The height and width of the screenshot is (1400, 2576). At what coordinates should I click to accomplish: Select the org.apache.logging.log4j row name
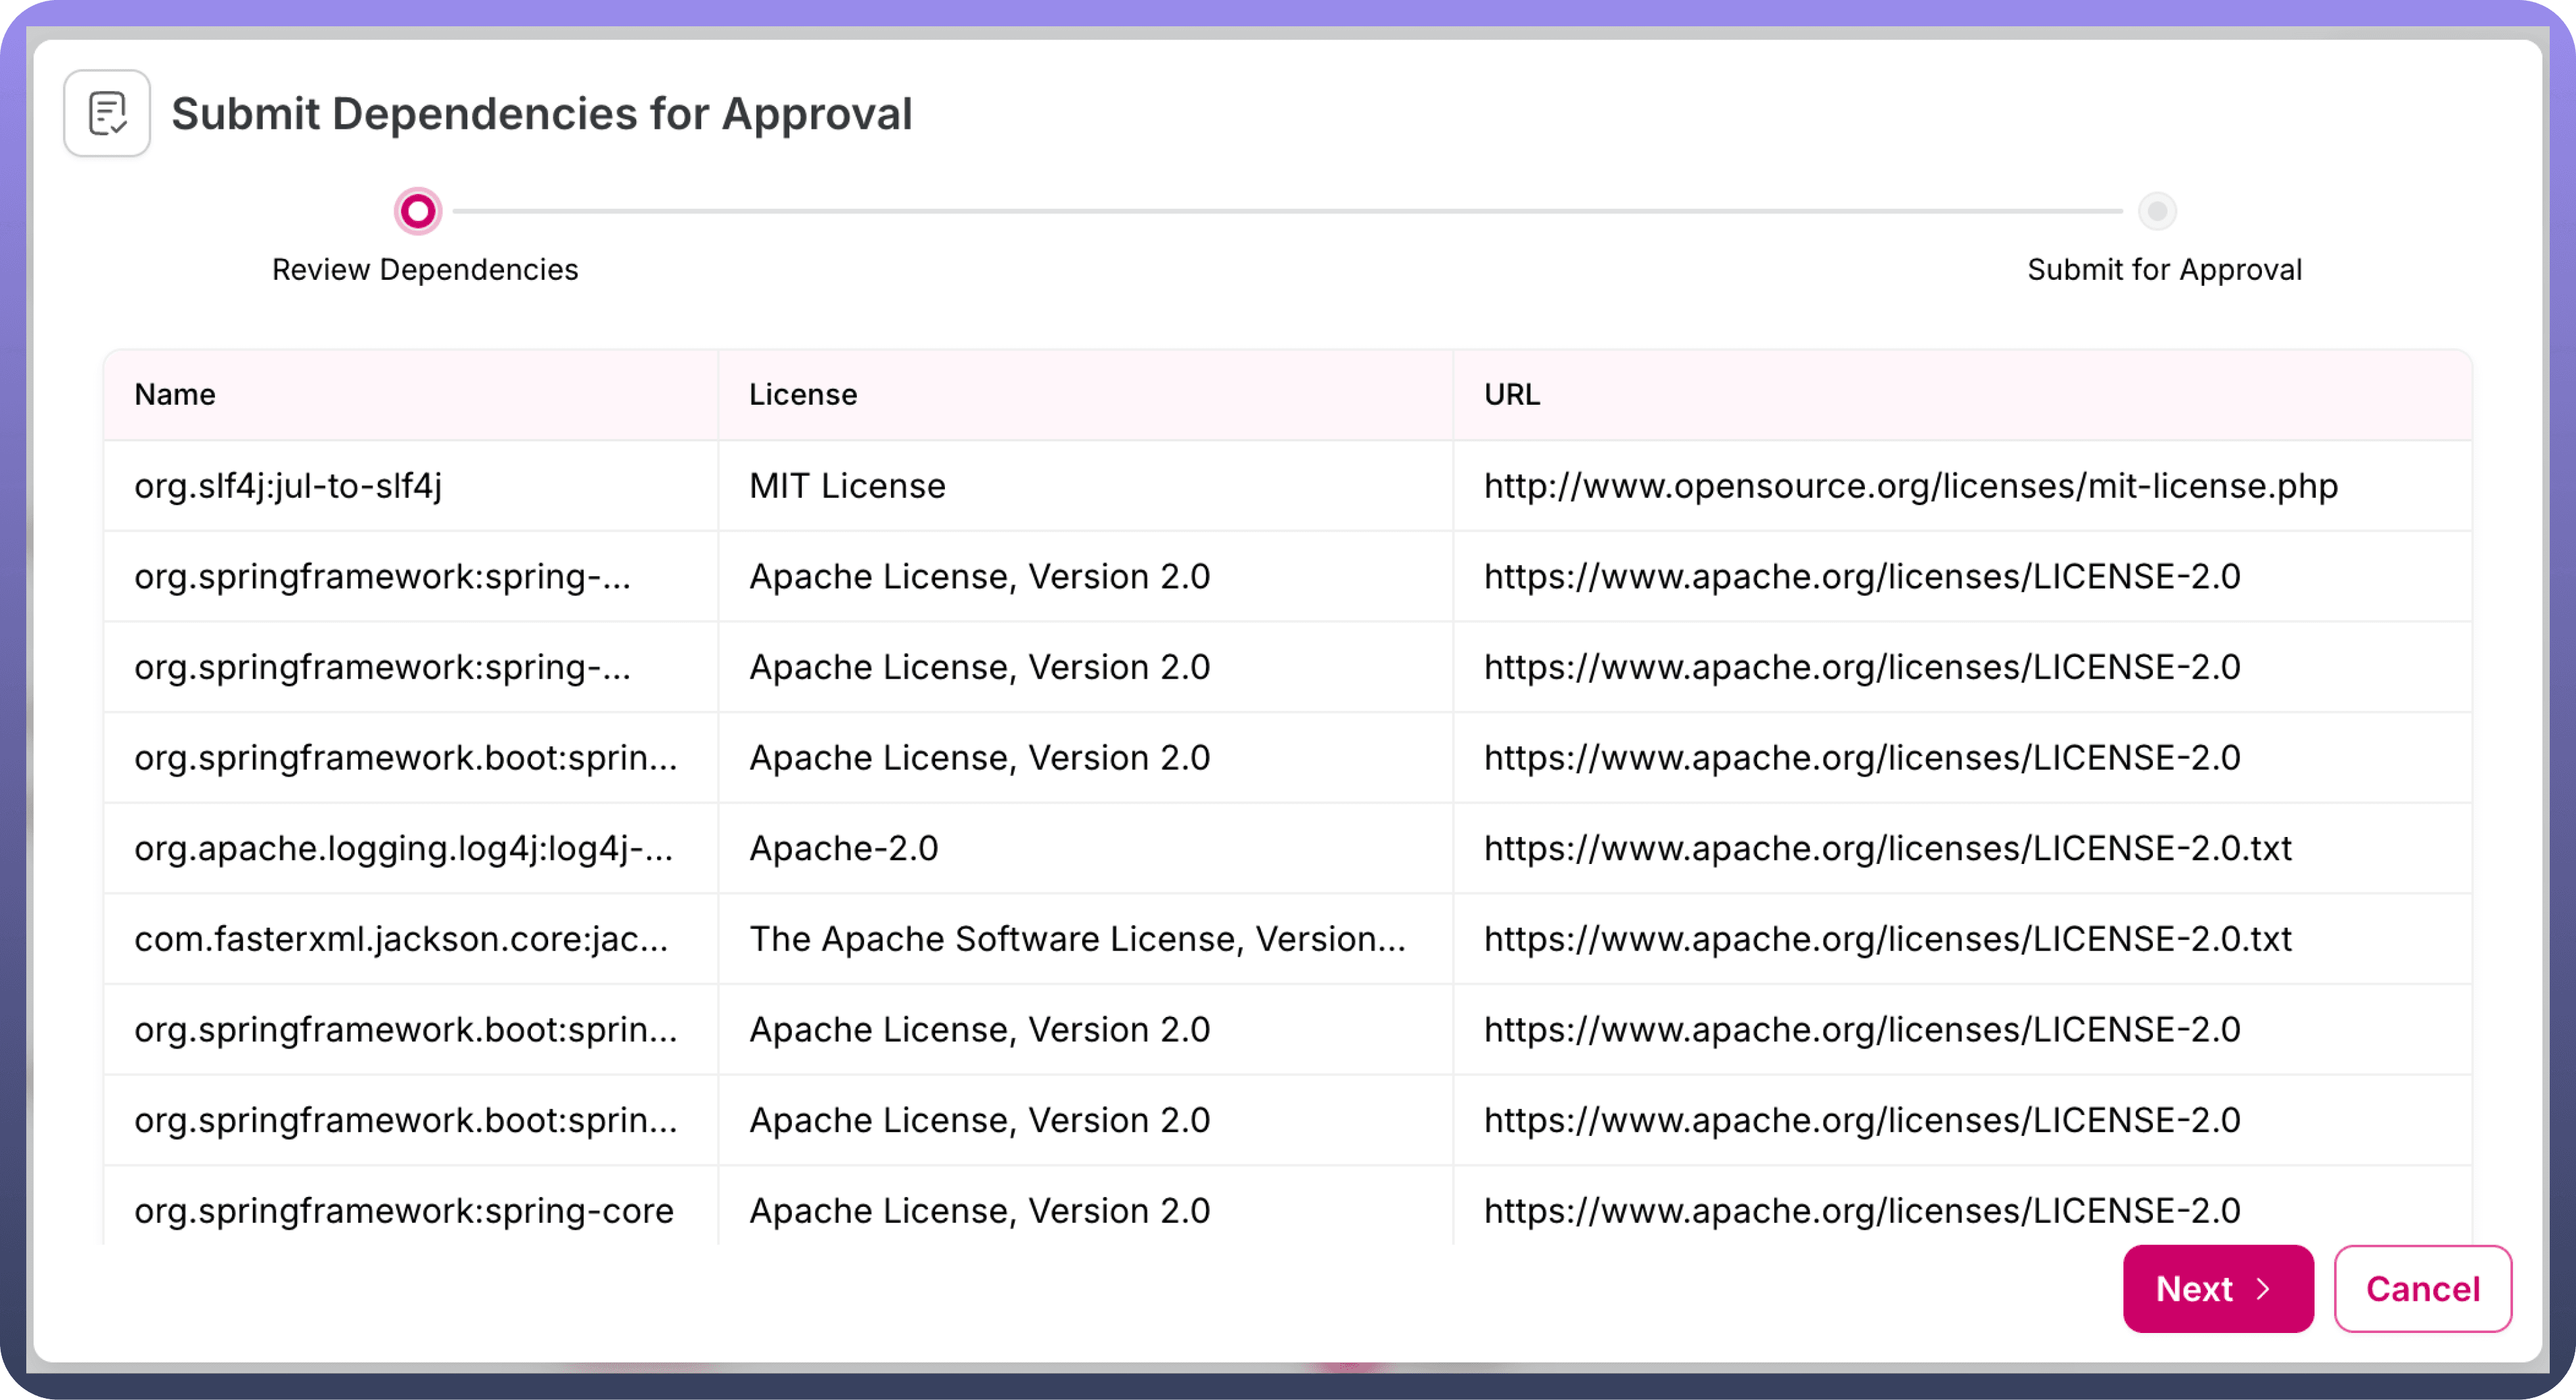(403, 848)
